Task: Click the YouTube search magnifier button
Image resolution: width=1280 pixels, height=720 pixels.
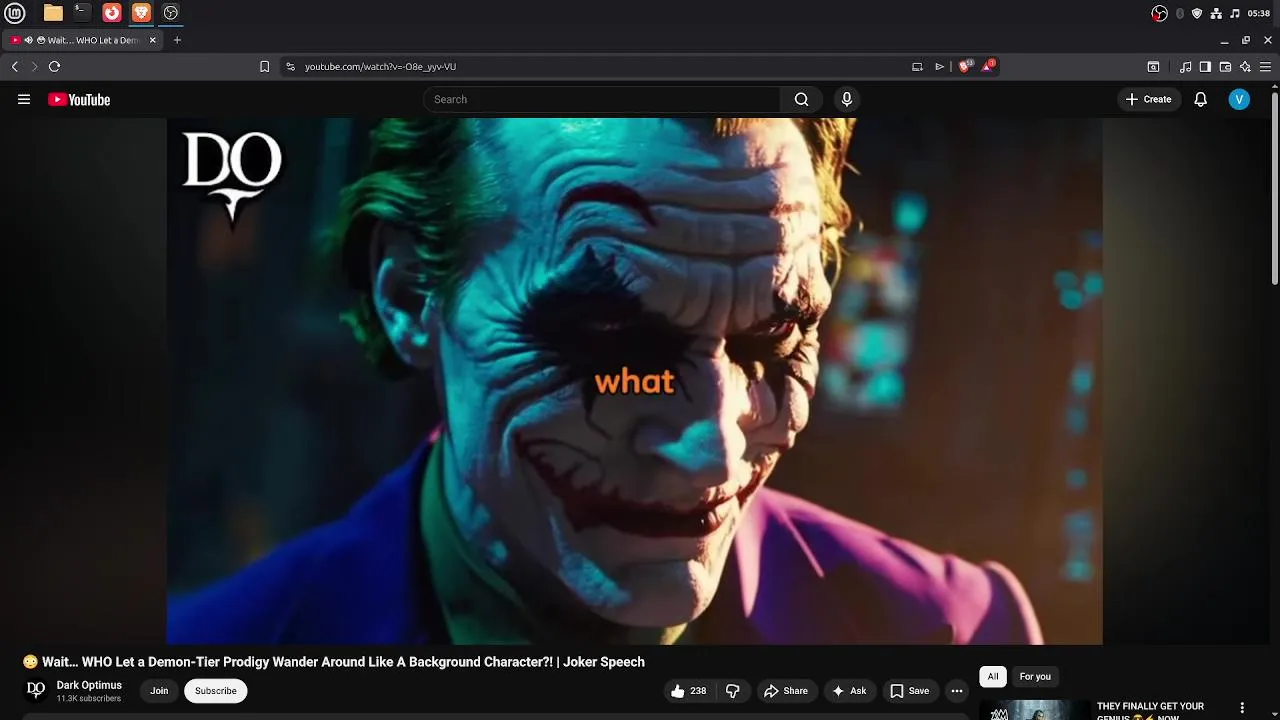Action: pos(801,99)
